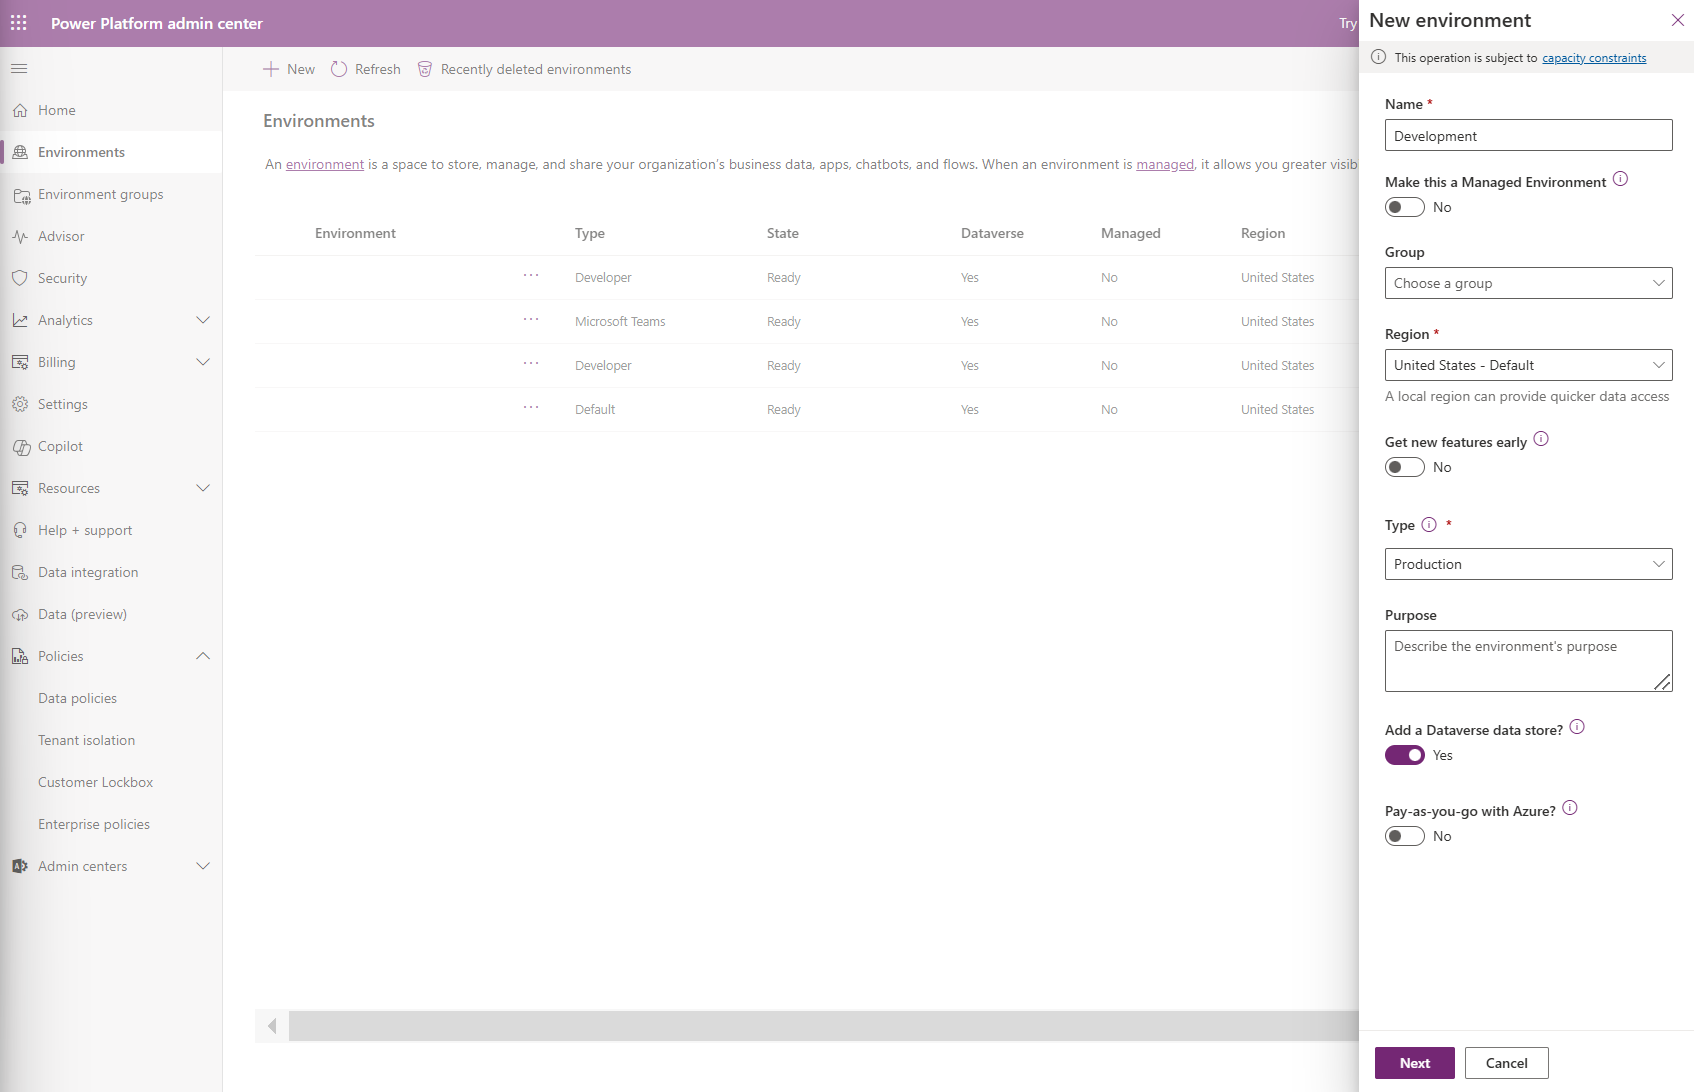Open the Copilot section in the sidebar
The image size is (1694, 1092).
(60, 446)
